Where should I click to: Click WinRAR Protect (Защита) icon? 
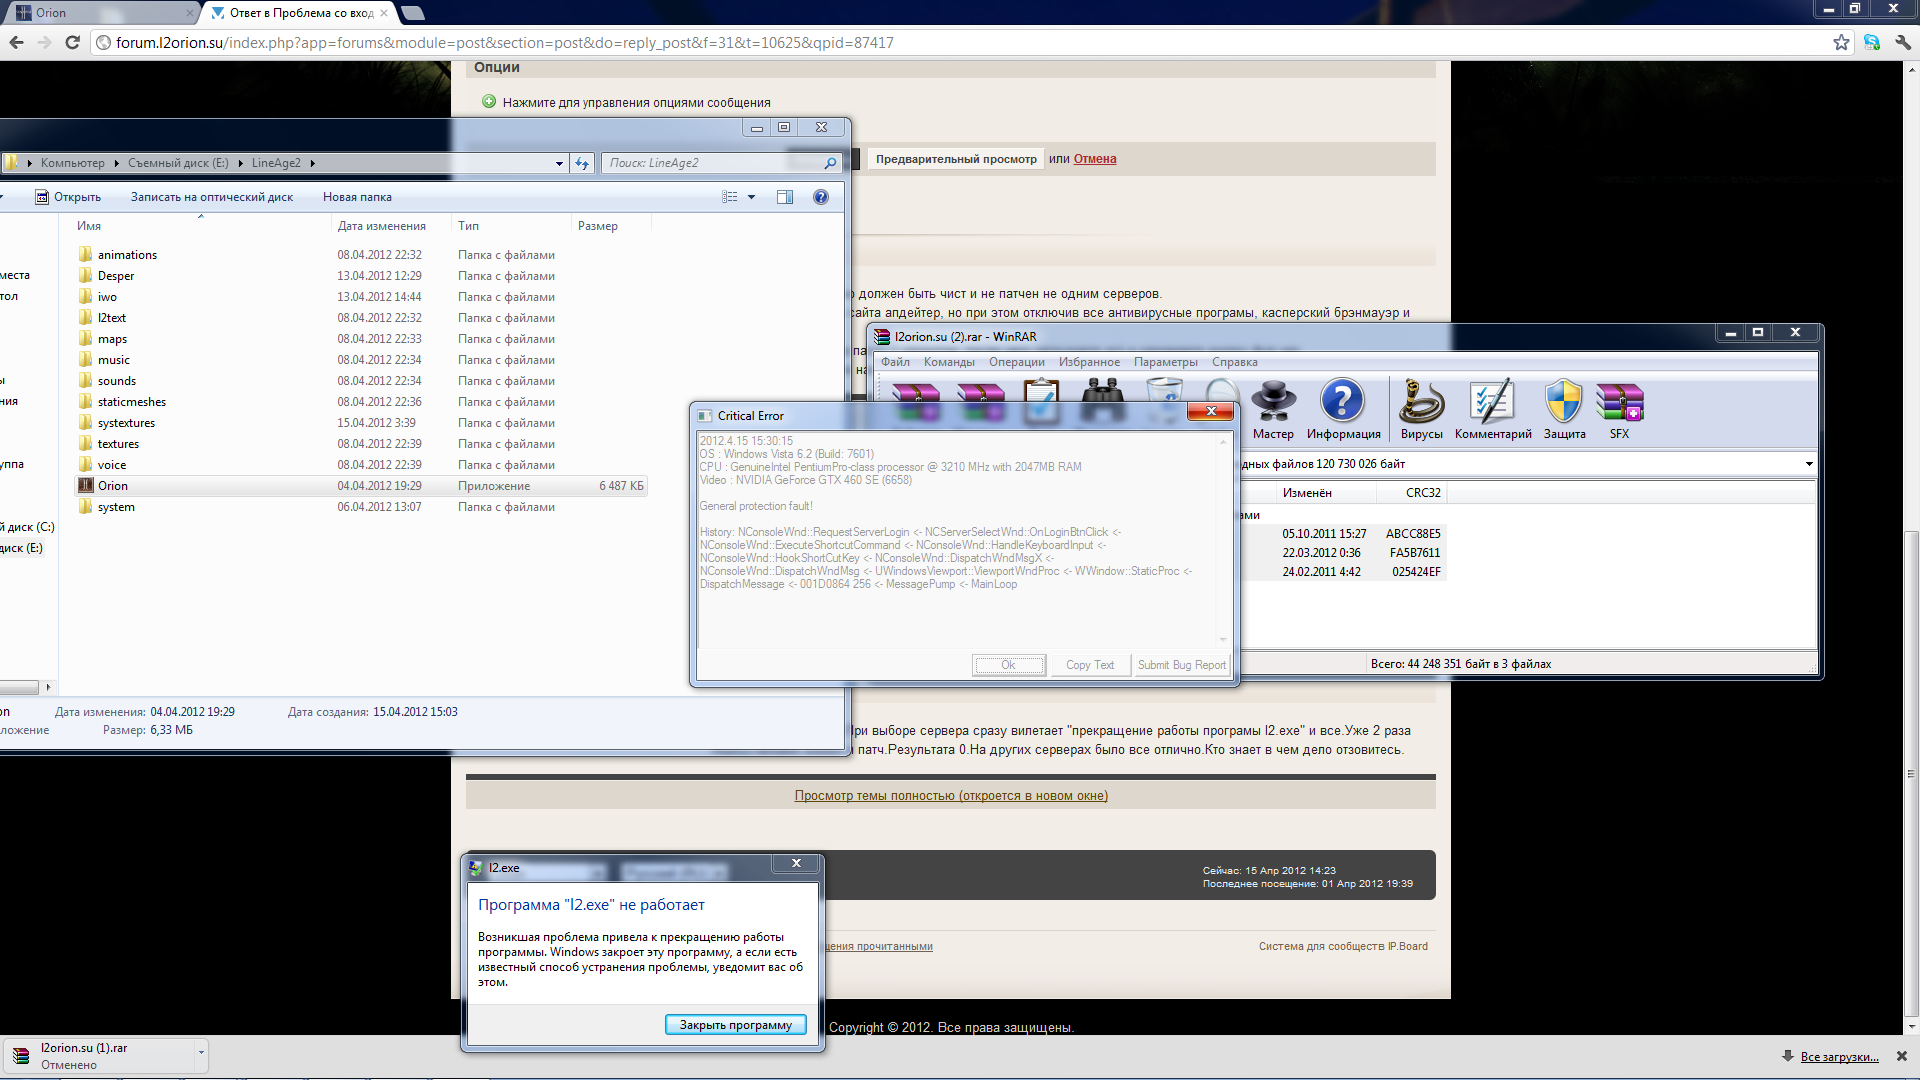tap(1564, 410)
